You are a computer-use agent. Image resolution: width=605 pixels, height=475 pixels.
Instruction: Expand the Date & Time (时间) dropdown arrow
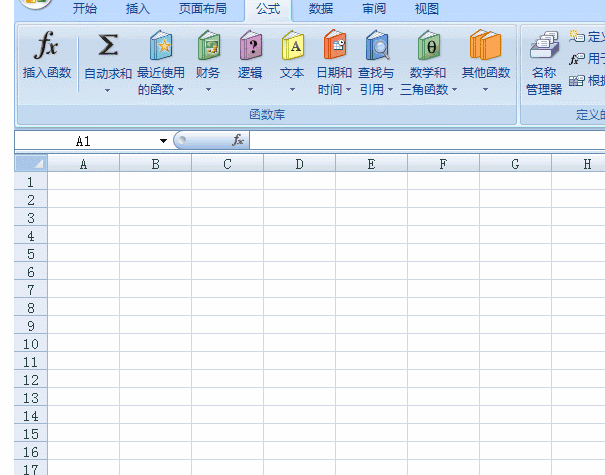tap(348, 90)
